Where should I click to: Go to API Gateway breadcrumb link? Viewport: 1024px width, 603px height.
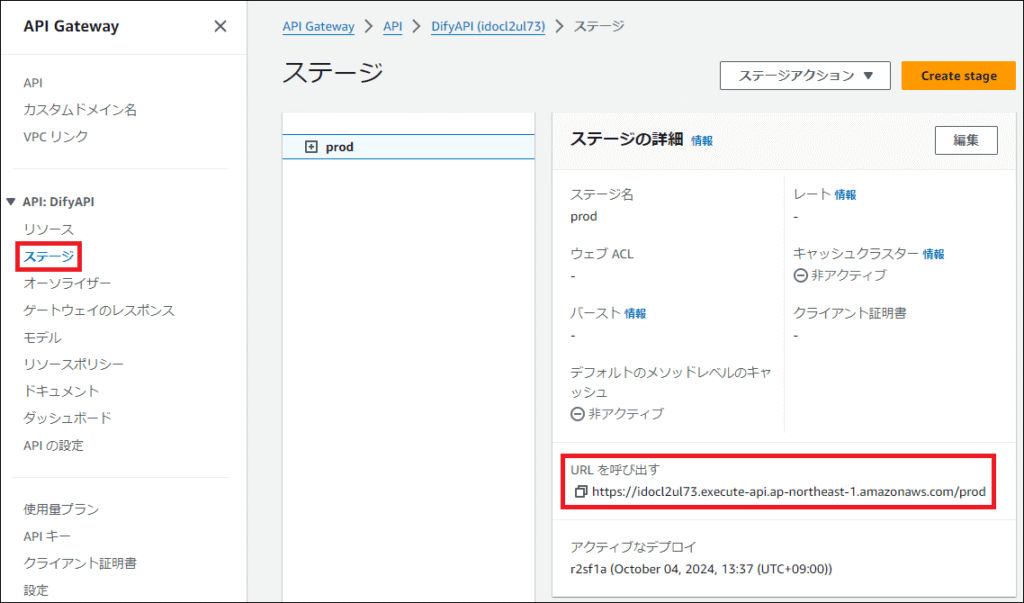point(318,27)
